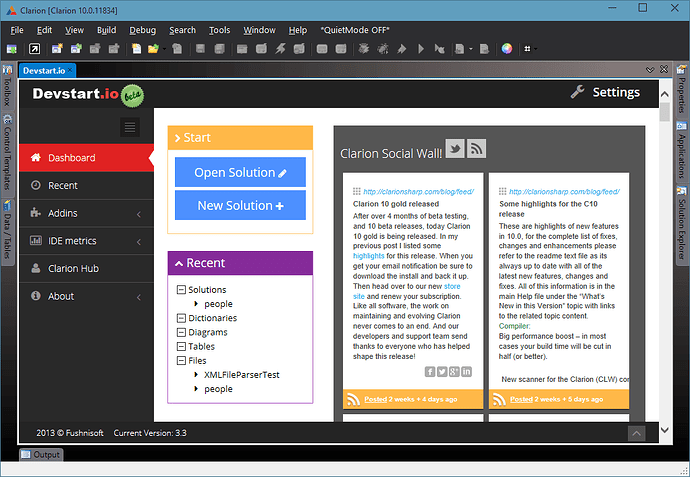Click the color wheel icon in the toolbar
Image resolution: width=690 pixels, height=477 pixels.
tap(507, 48)
